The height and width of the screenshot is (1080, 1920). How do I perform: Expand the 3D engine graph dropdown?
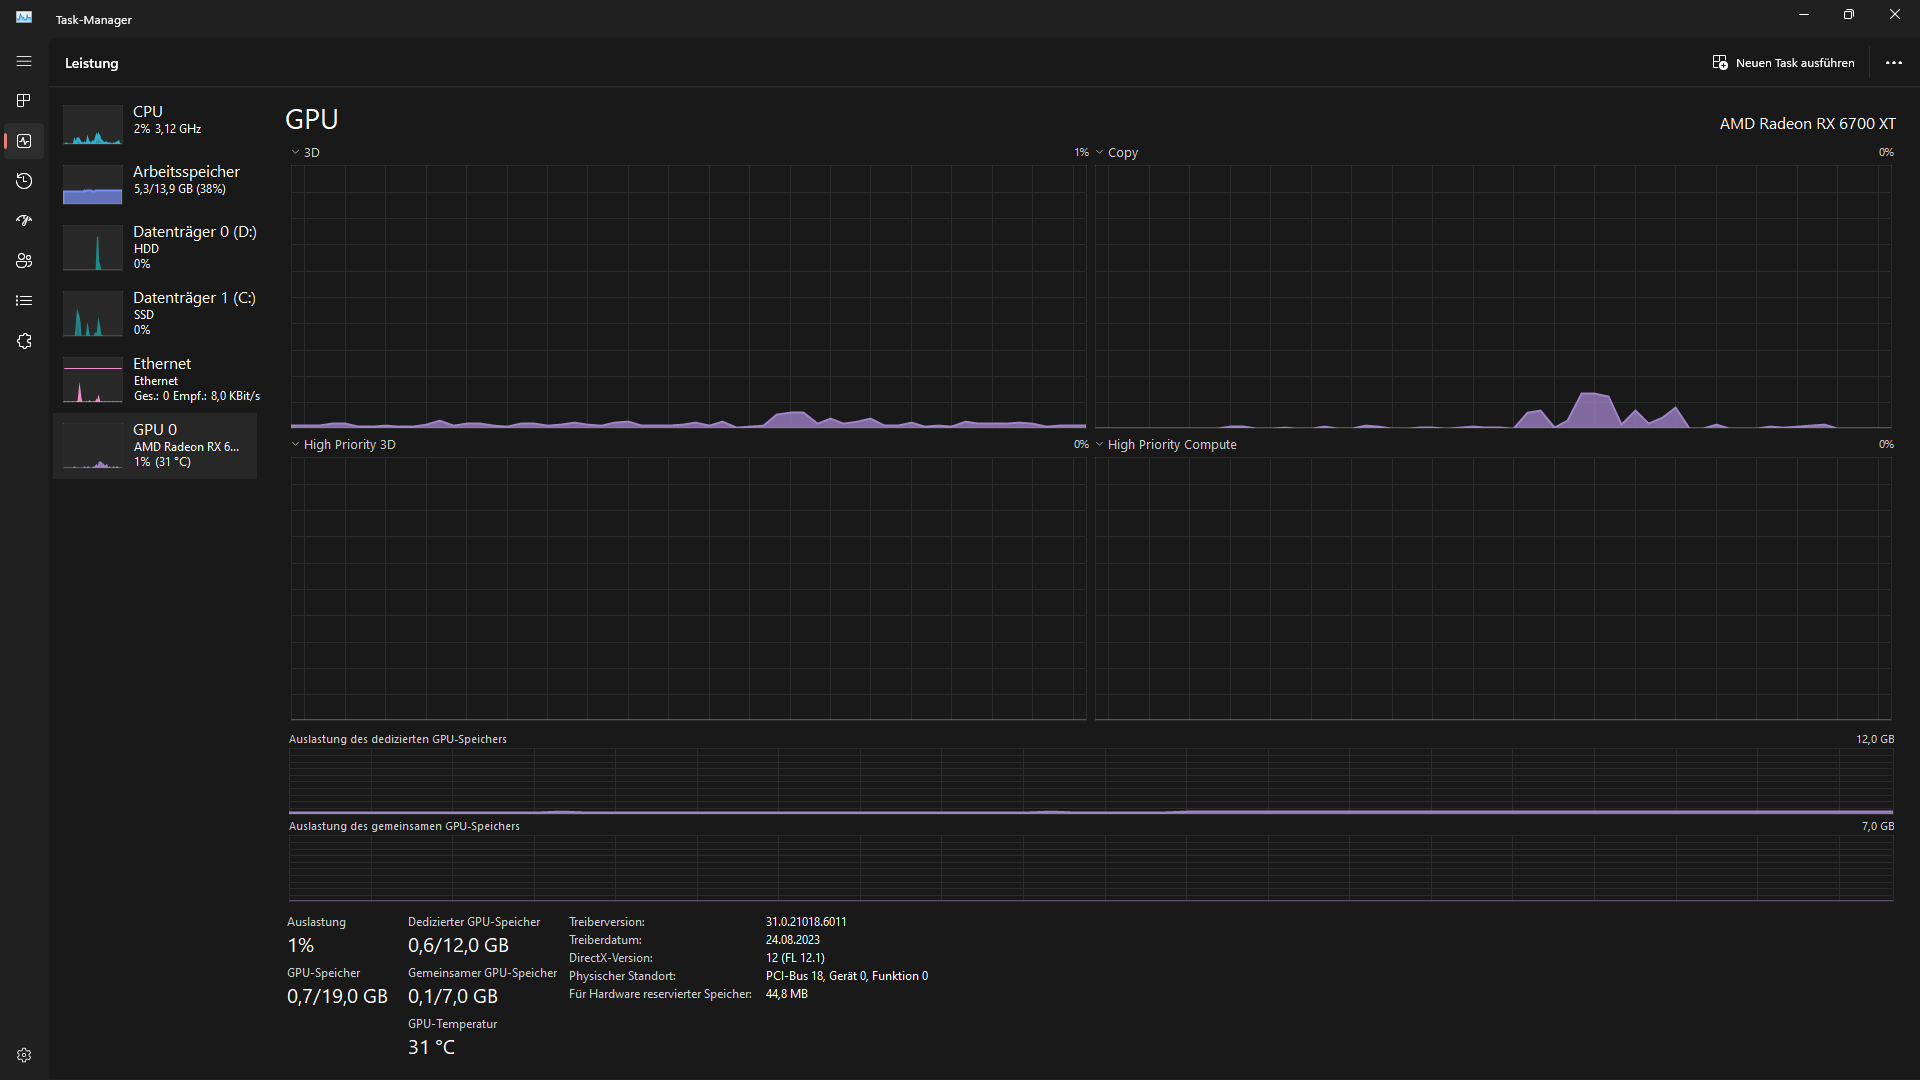point(305,153)
